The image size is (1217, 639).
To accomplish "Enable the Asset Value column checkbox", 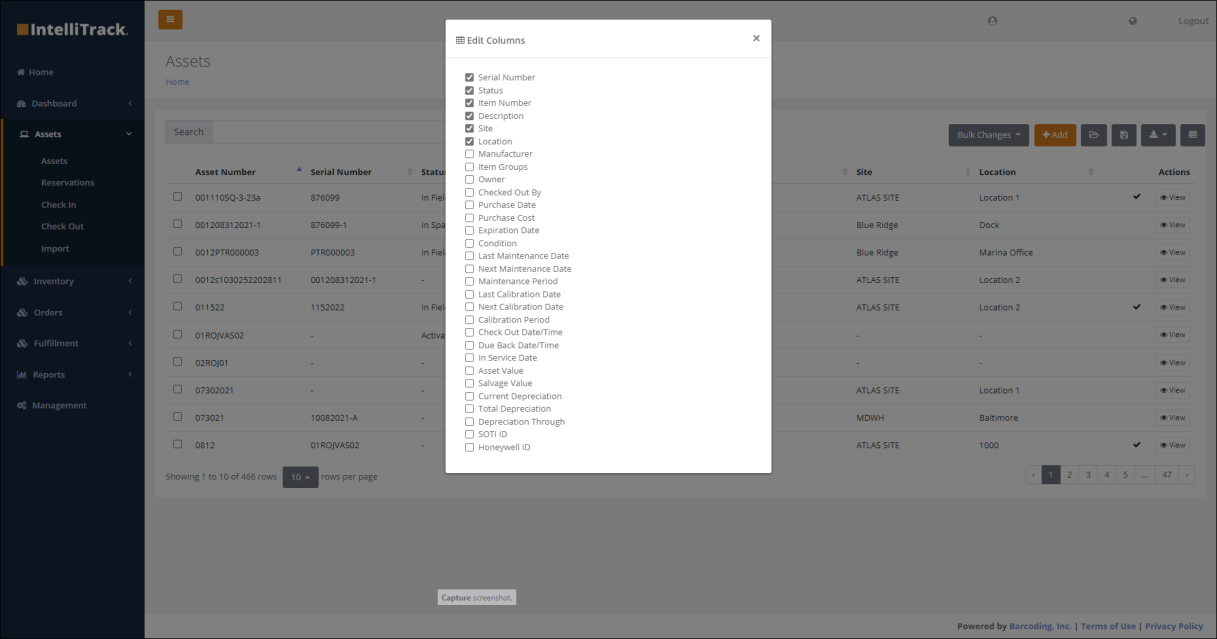I will (469, 371).
